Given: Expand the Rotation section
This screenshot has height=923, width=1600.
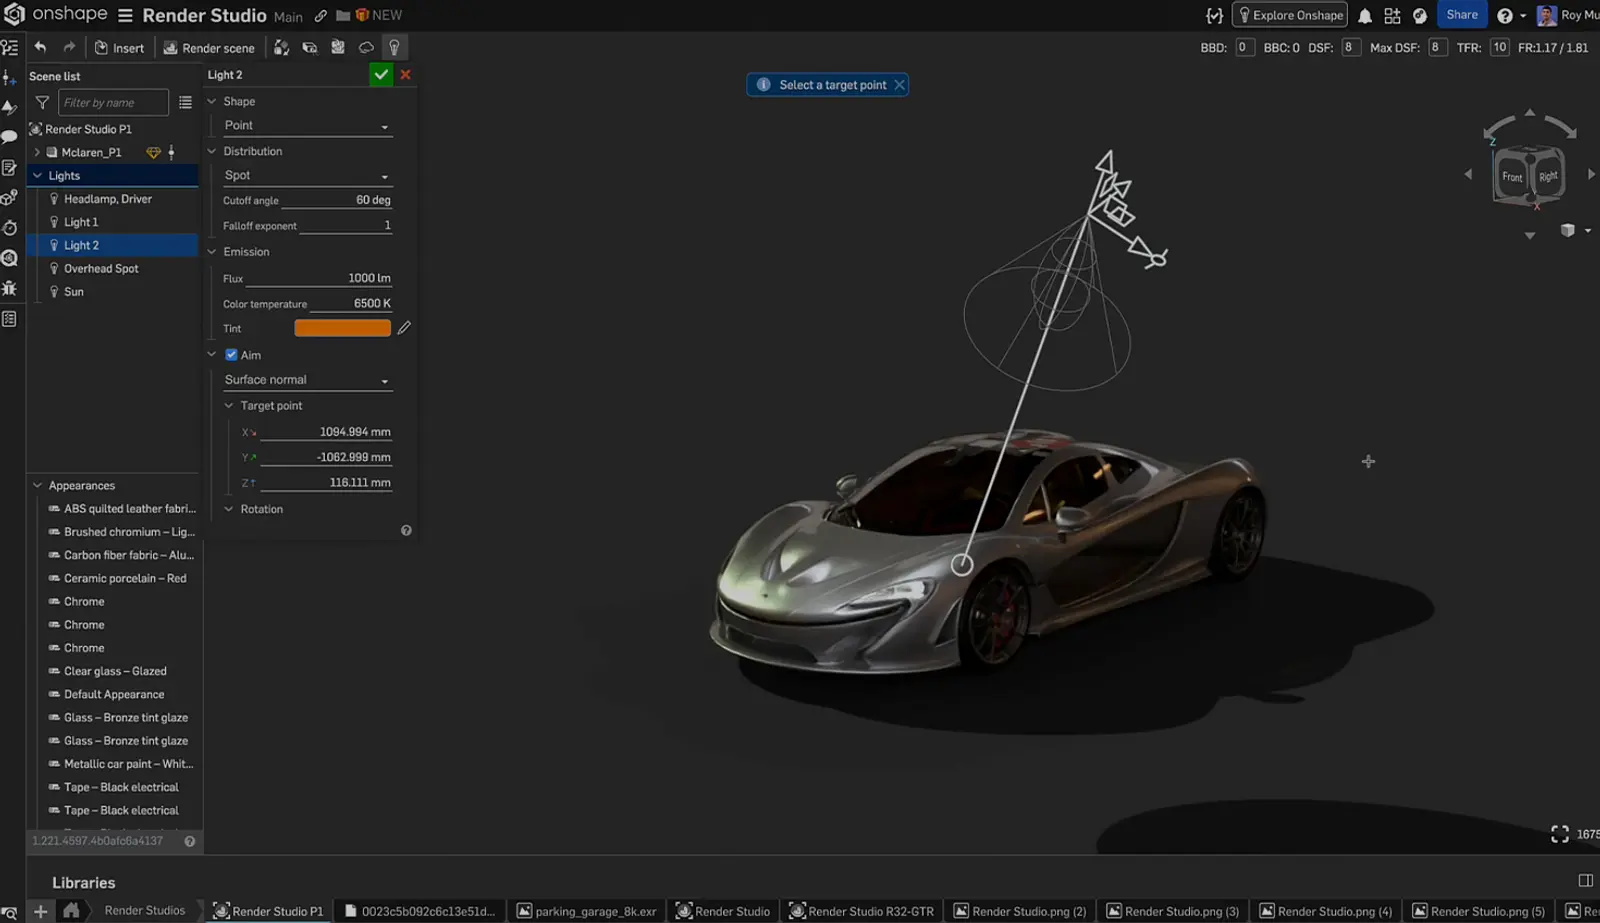Looking at the screenshot, I should (229, 509).
